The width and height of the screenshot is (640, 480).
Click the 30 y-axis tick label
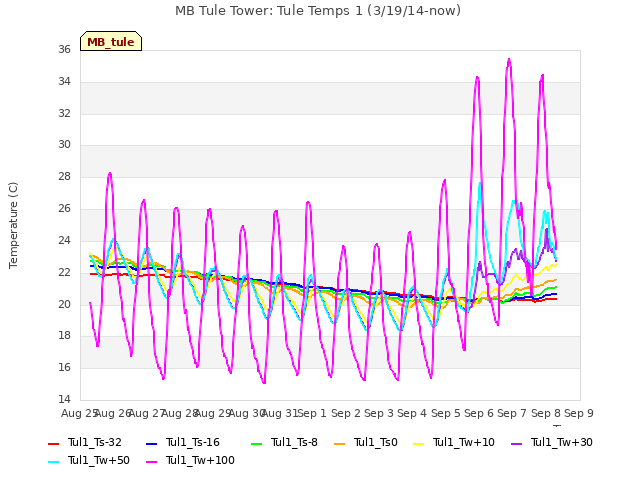[64, 144]
